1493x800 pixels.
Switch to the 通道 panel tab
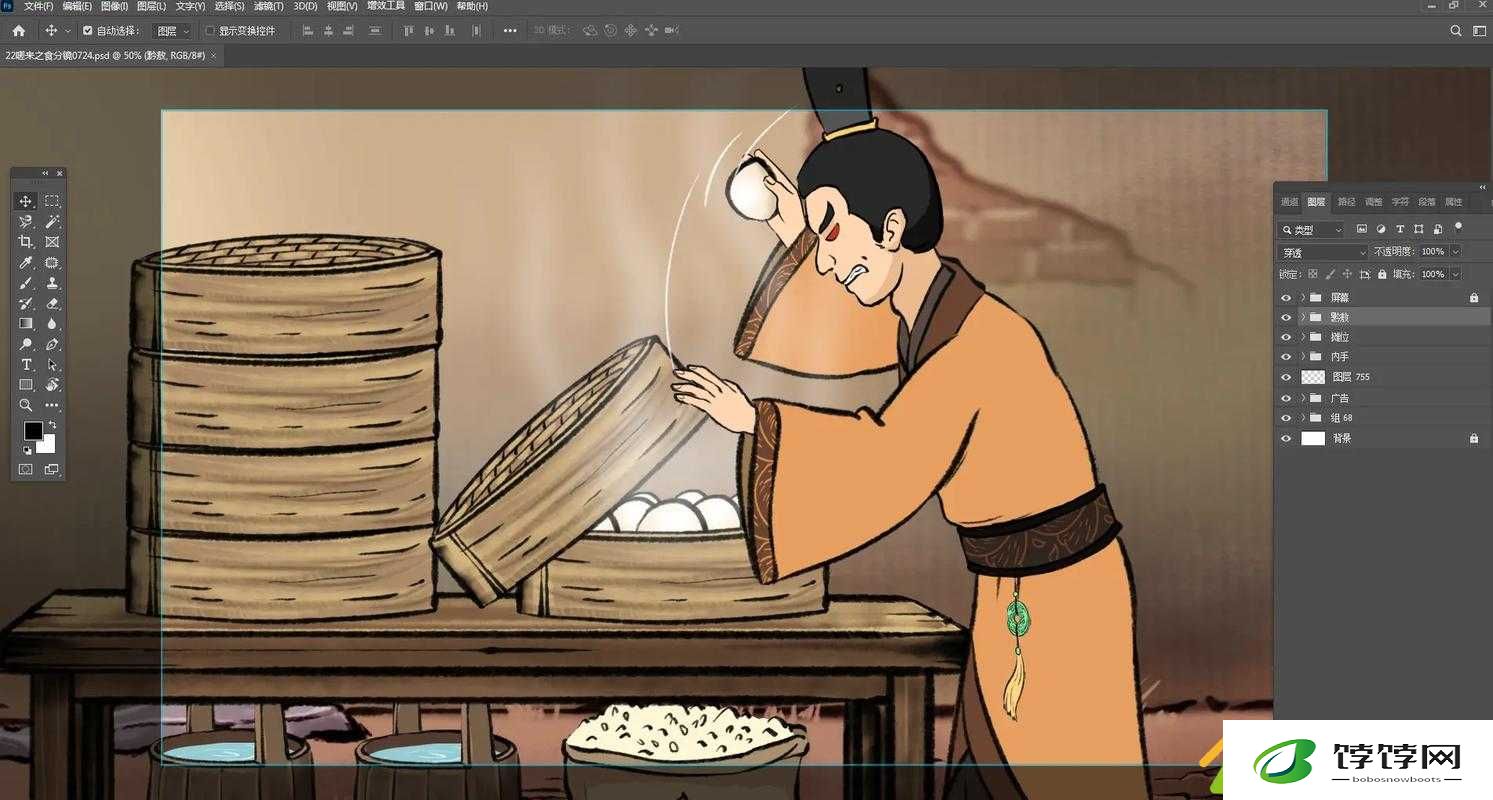coord(1289,202)
